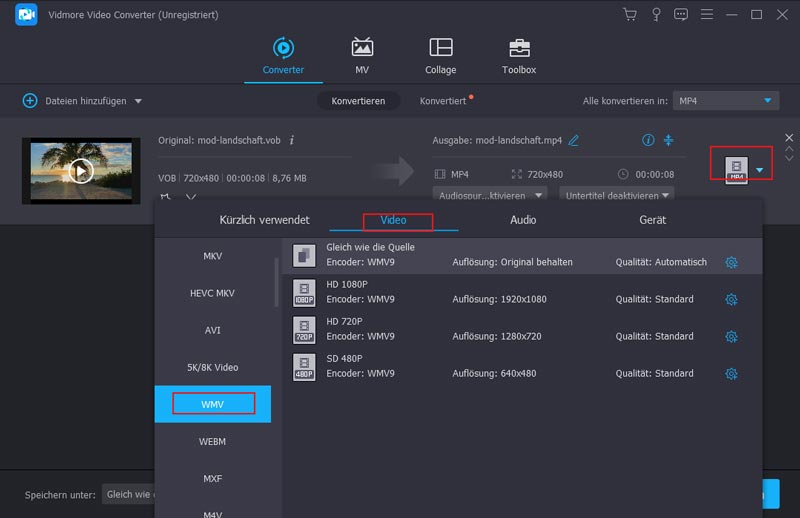Click the pencil icon to rename output
Image resolution: width=800 pixels, height=518 pixels.
[574, 140]
